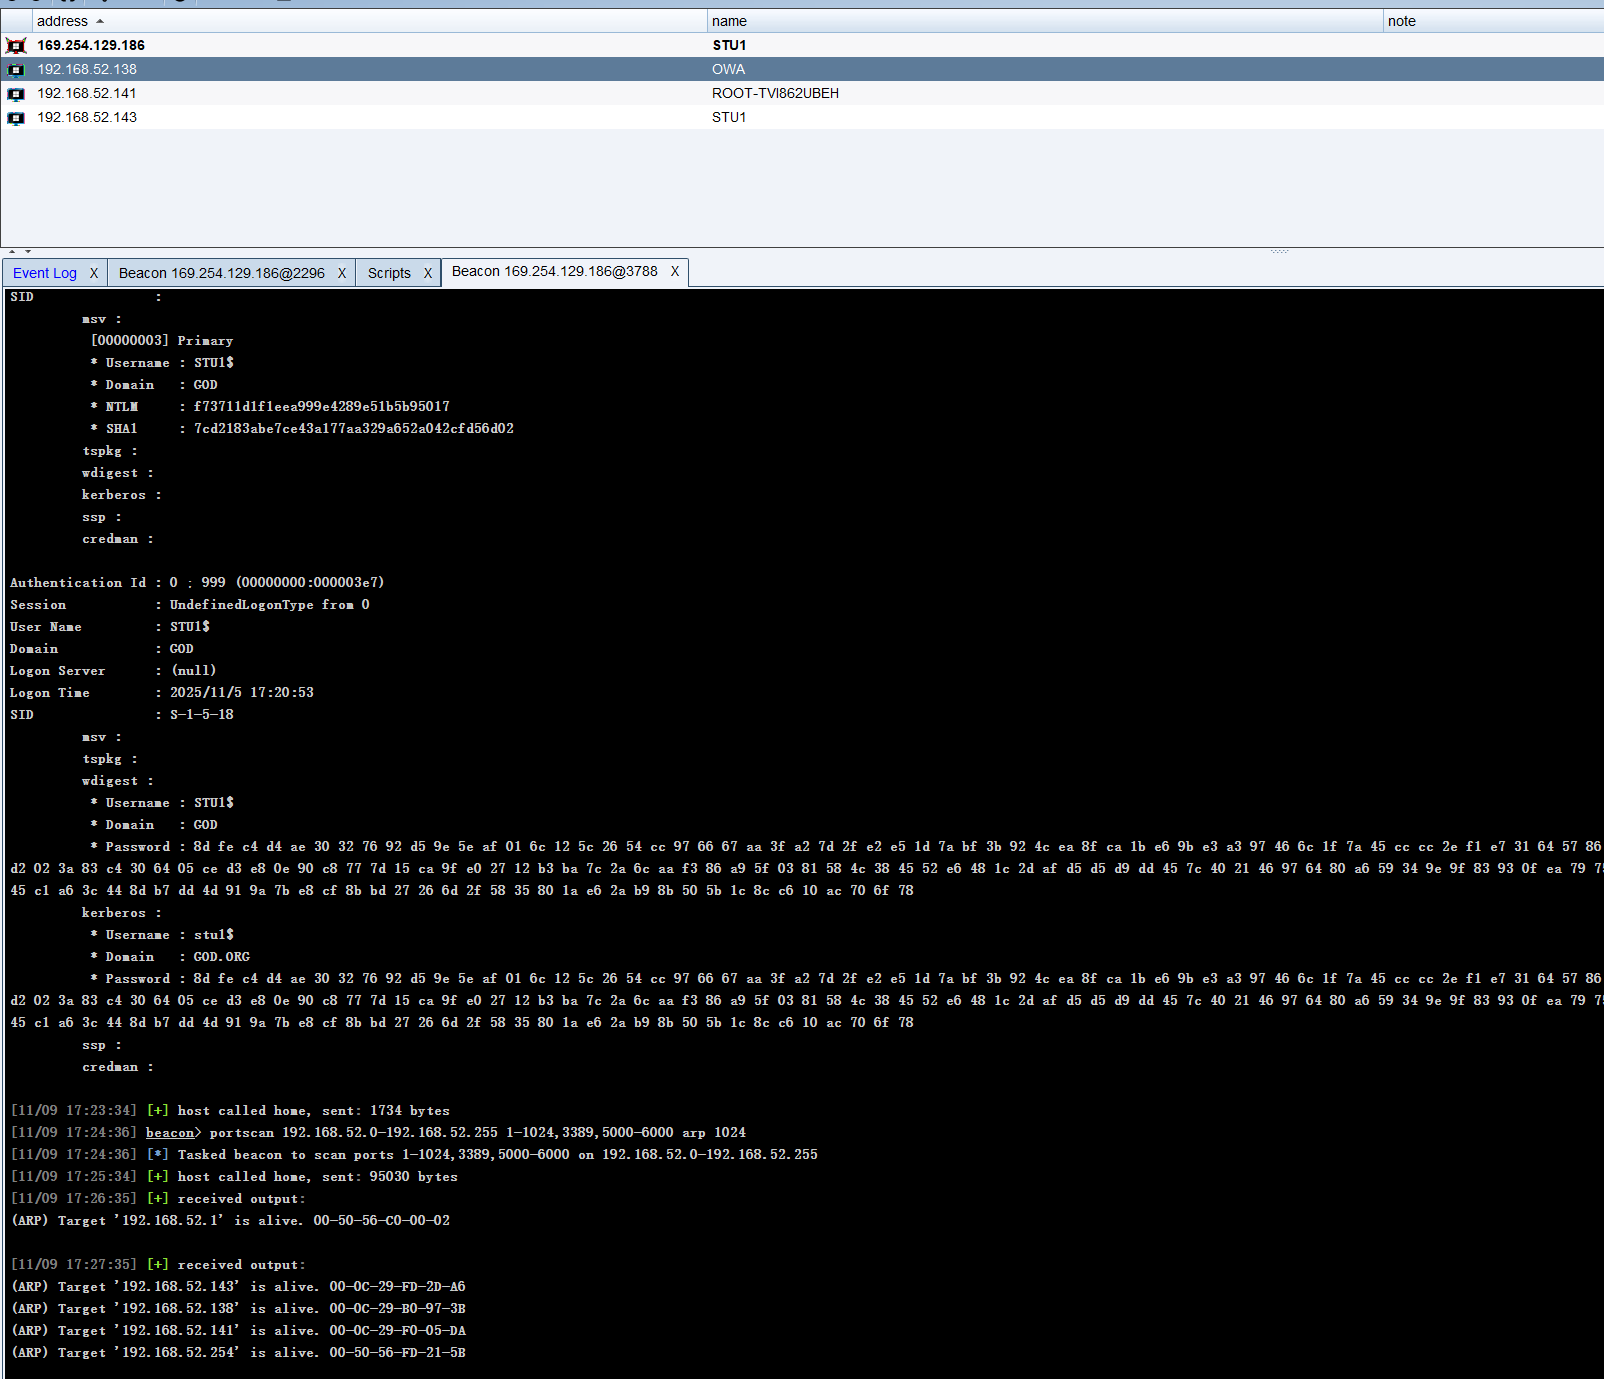Click the SHA1 hash value line
This screenshot has height=1379, width=1604.
(353, 428)
